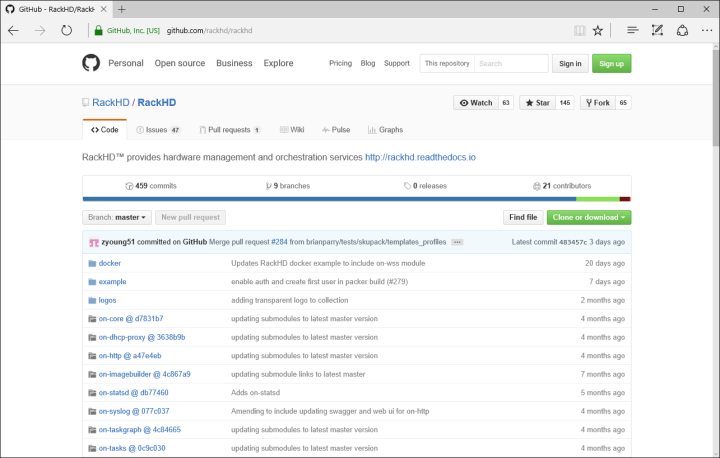The image size is (720, 458).
Task: Open a new browser tab
Action: click(x=122, y=9)
